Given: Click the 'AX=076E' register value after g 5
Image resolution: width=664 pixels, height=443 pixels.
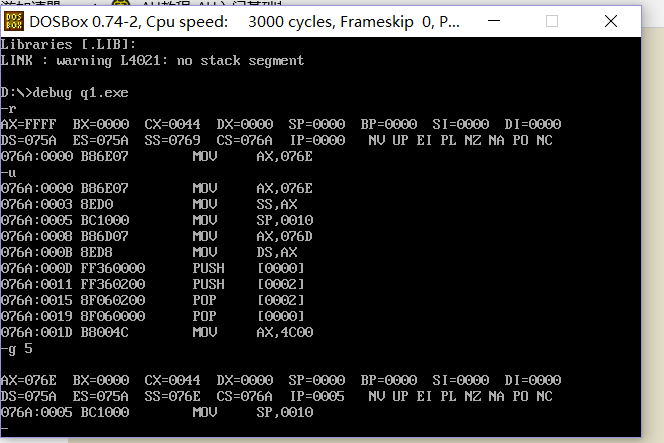Looking at the screenshot, I should [28, 380].
